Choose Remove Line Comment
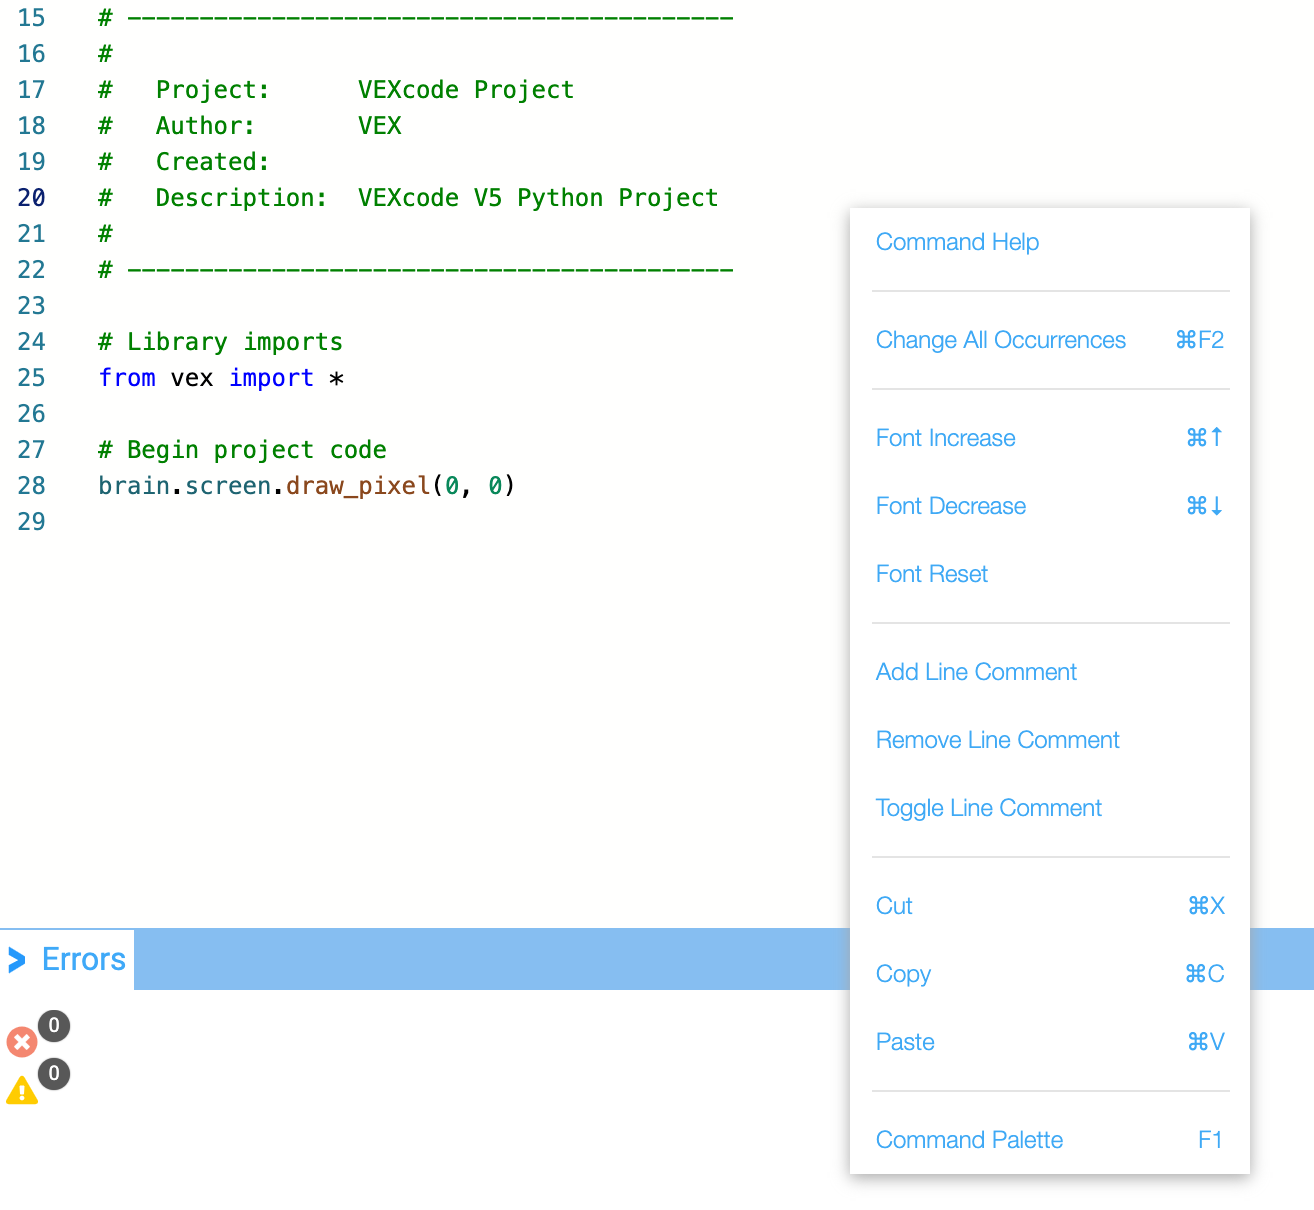This screenshot has width=1314, height=1210. click(x=997, y=740)
